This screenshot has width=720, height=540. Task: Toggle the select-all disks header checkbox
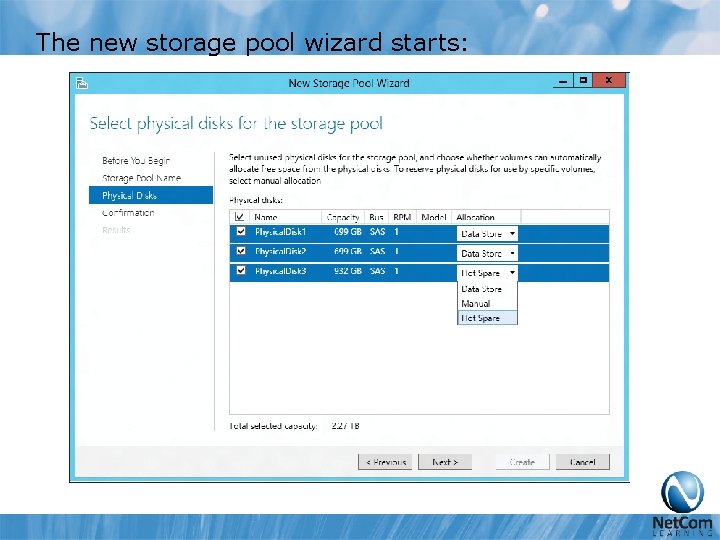click(239, 216)
